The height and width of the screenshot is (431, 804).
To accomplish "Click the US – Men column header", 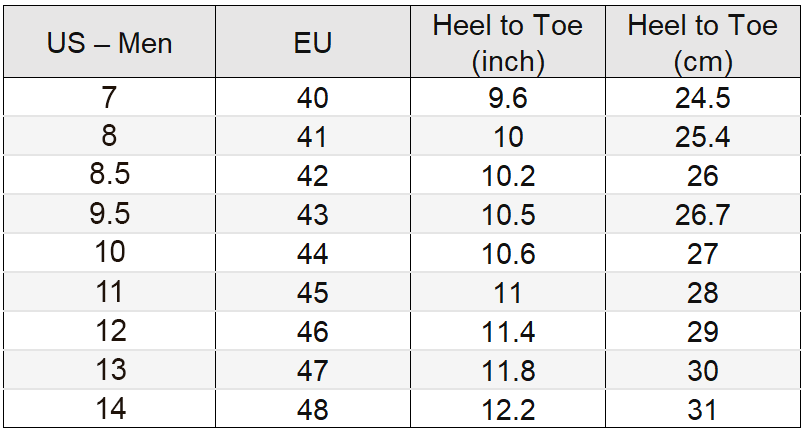I will pyautogui.click(x=109, y=42).
